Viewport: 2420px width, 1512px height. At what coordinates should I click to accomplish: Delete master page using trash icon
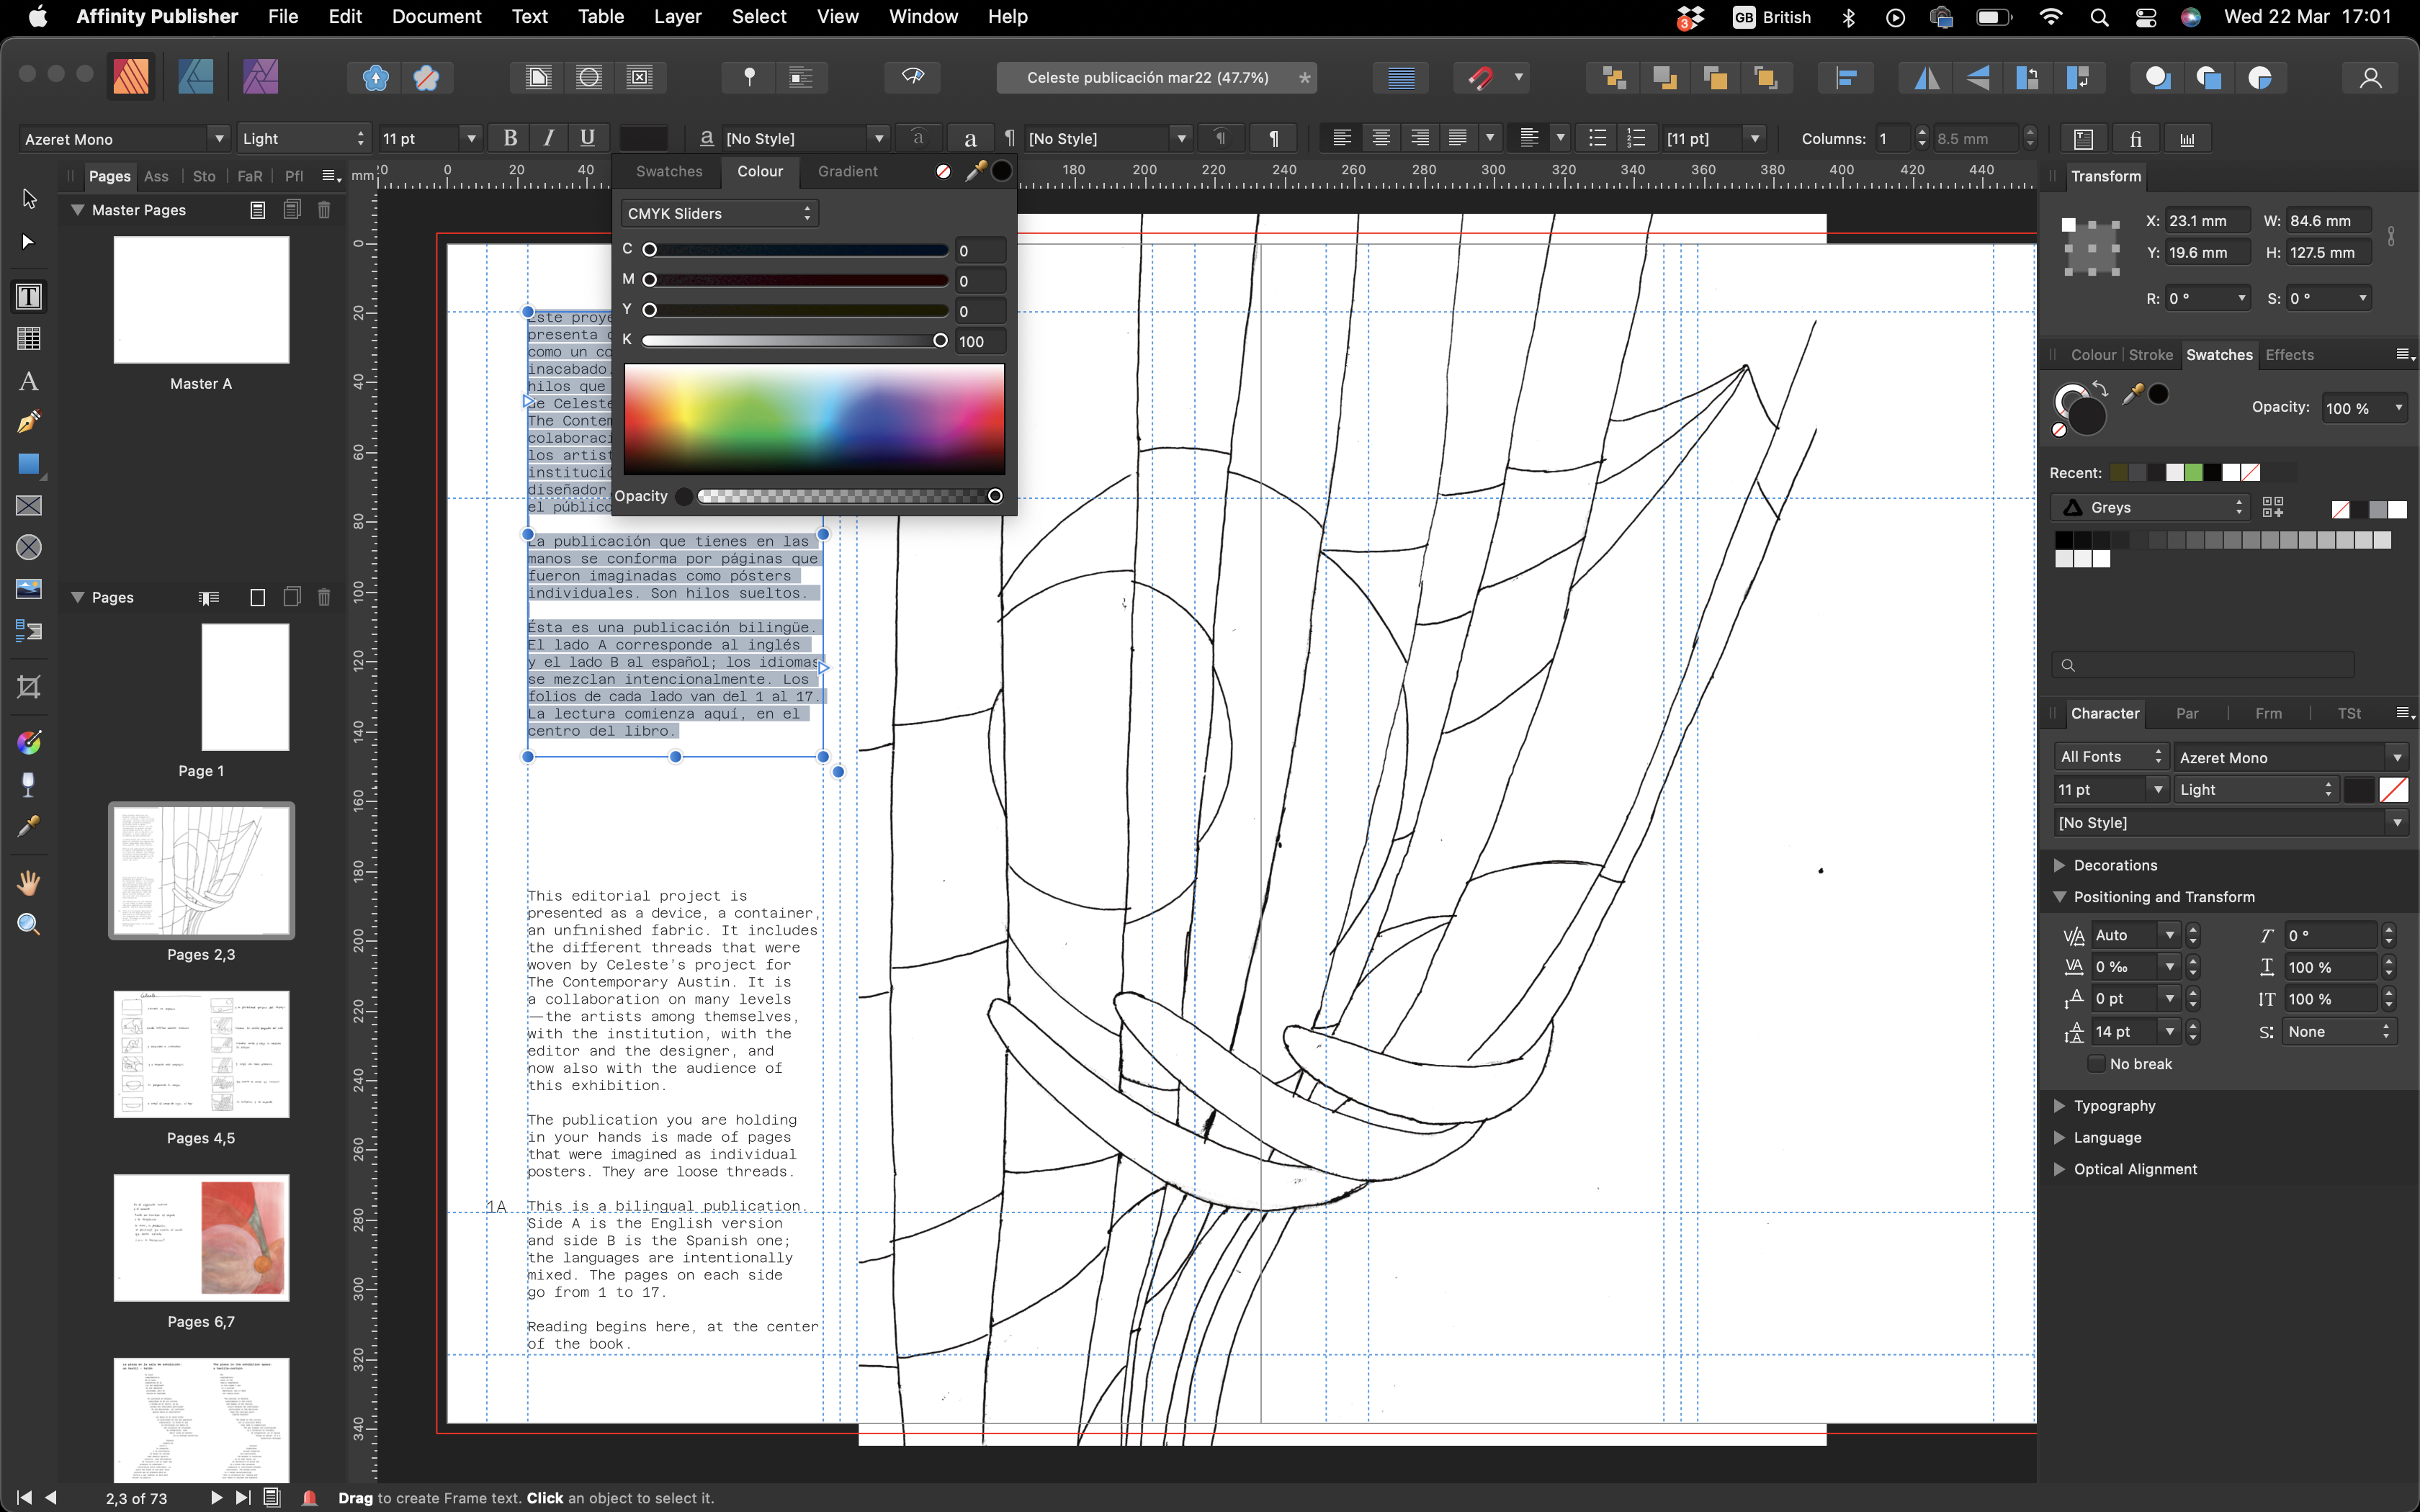(x=324, y=210)
